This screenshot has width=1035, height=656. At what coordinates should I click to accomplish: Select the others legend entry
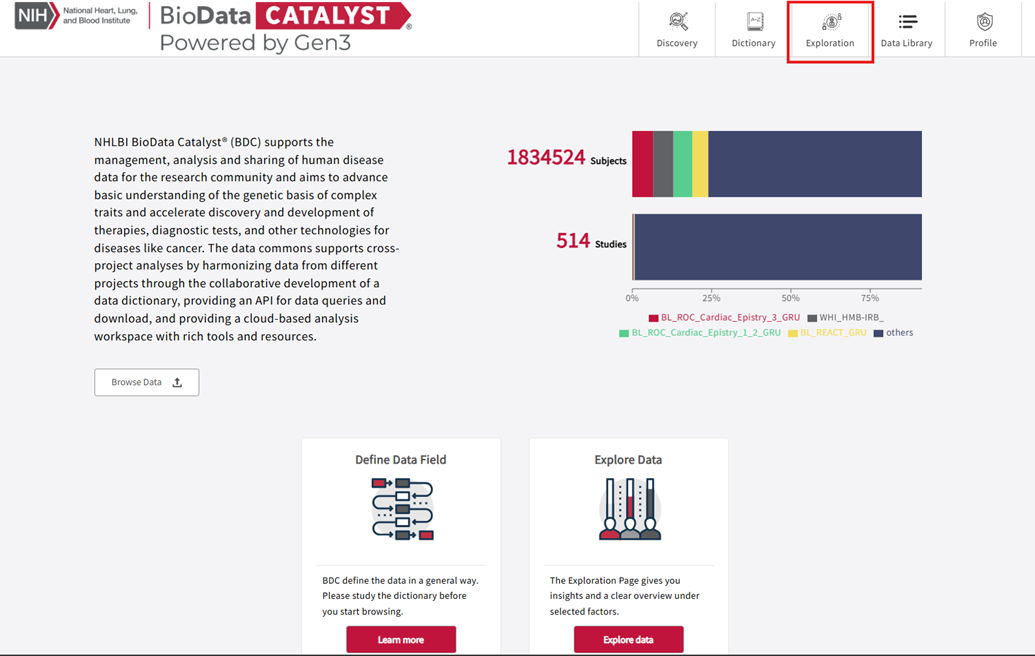894,333
